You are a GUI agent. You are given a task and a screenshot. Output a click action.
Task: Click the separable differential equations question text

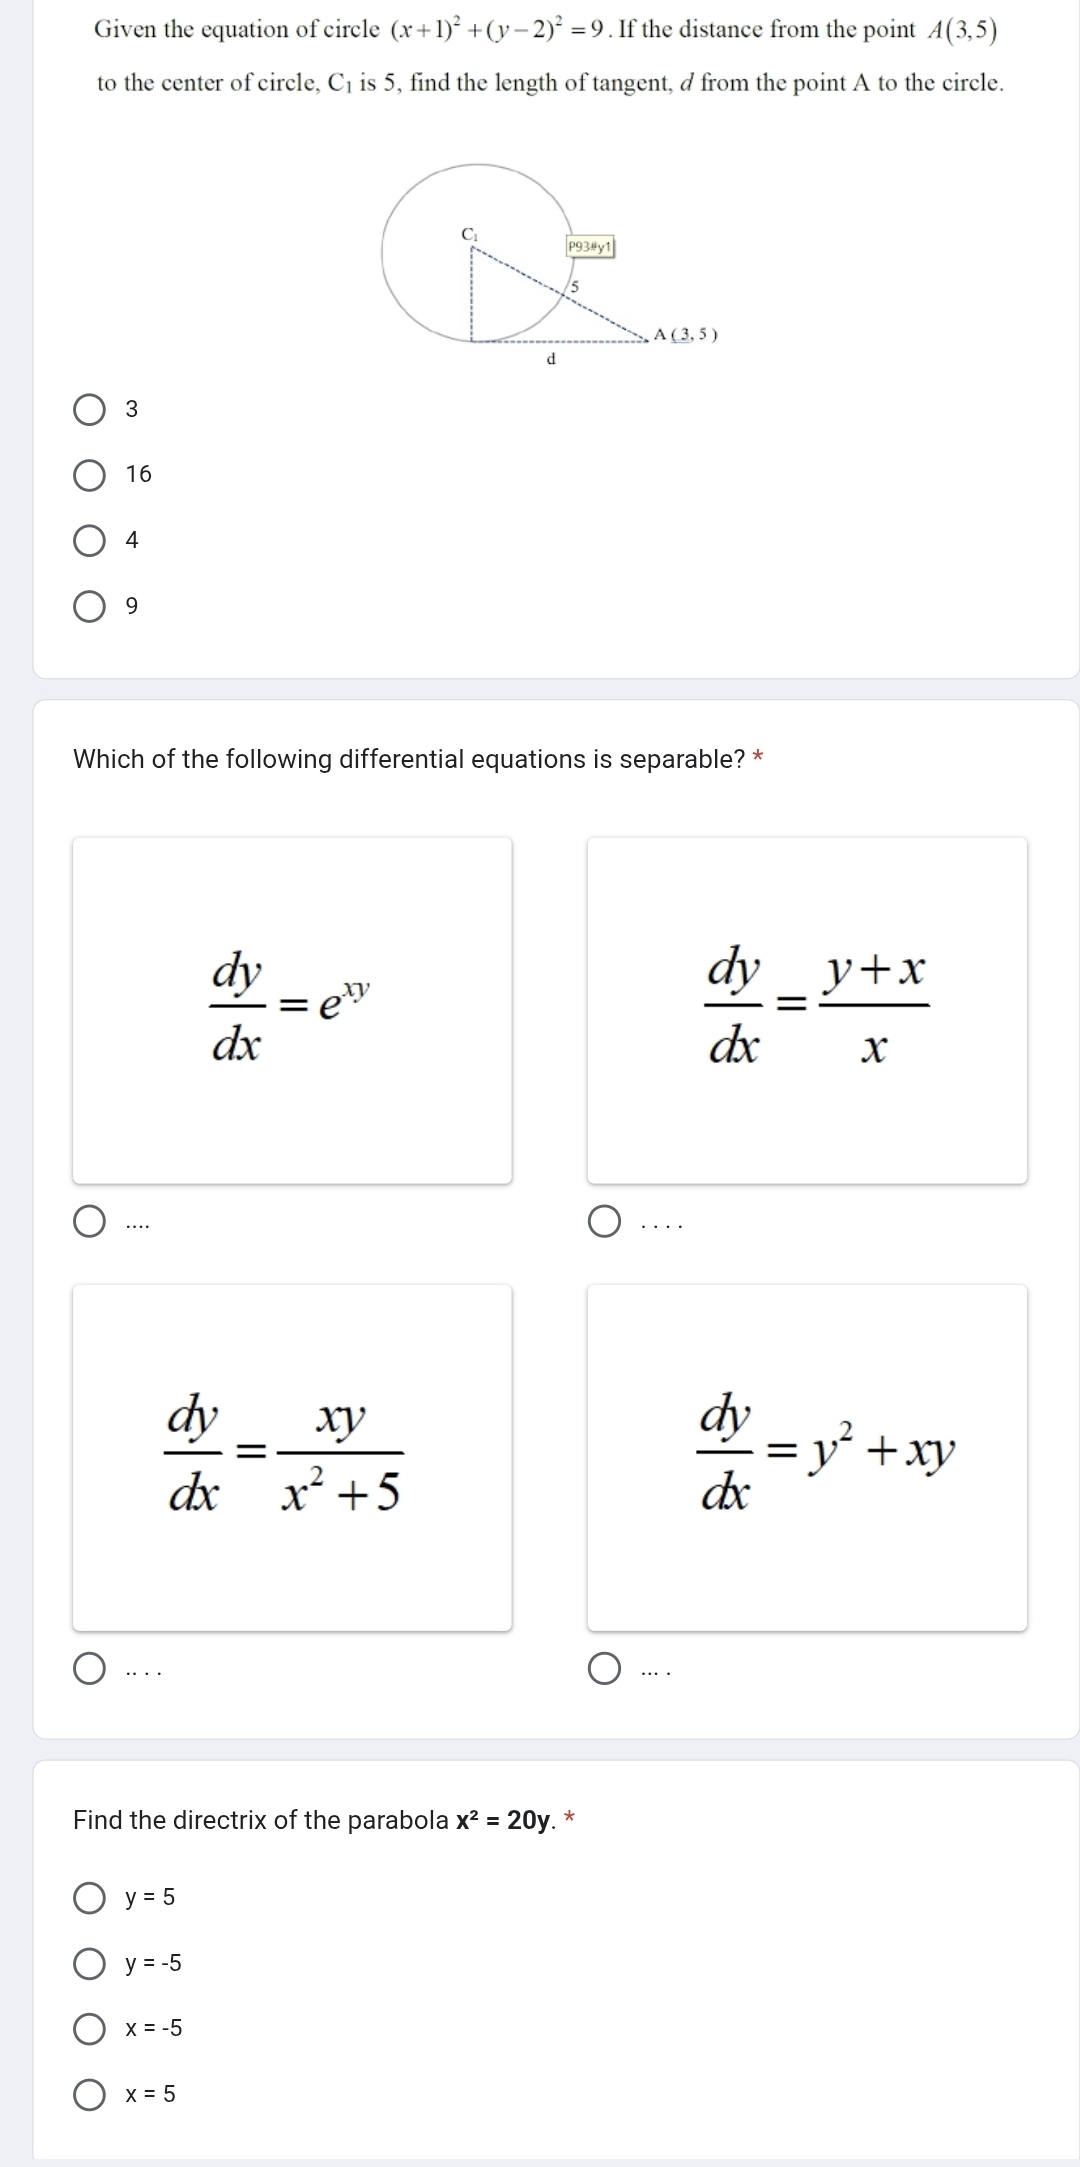pos(409,760)
